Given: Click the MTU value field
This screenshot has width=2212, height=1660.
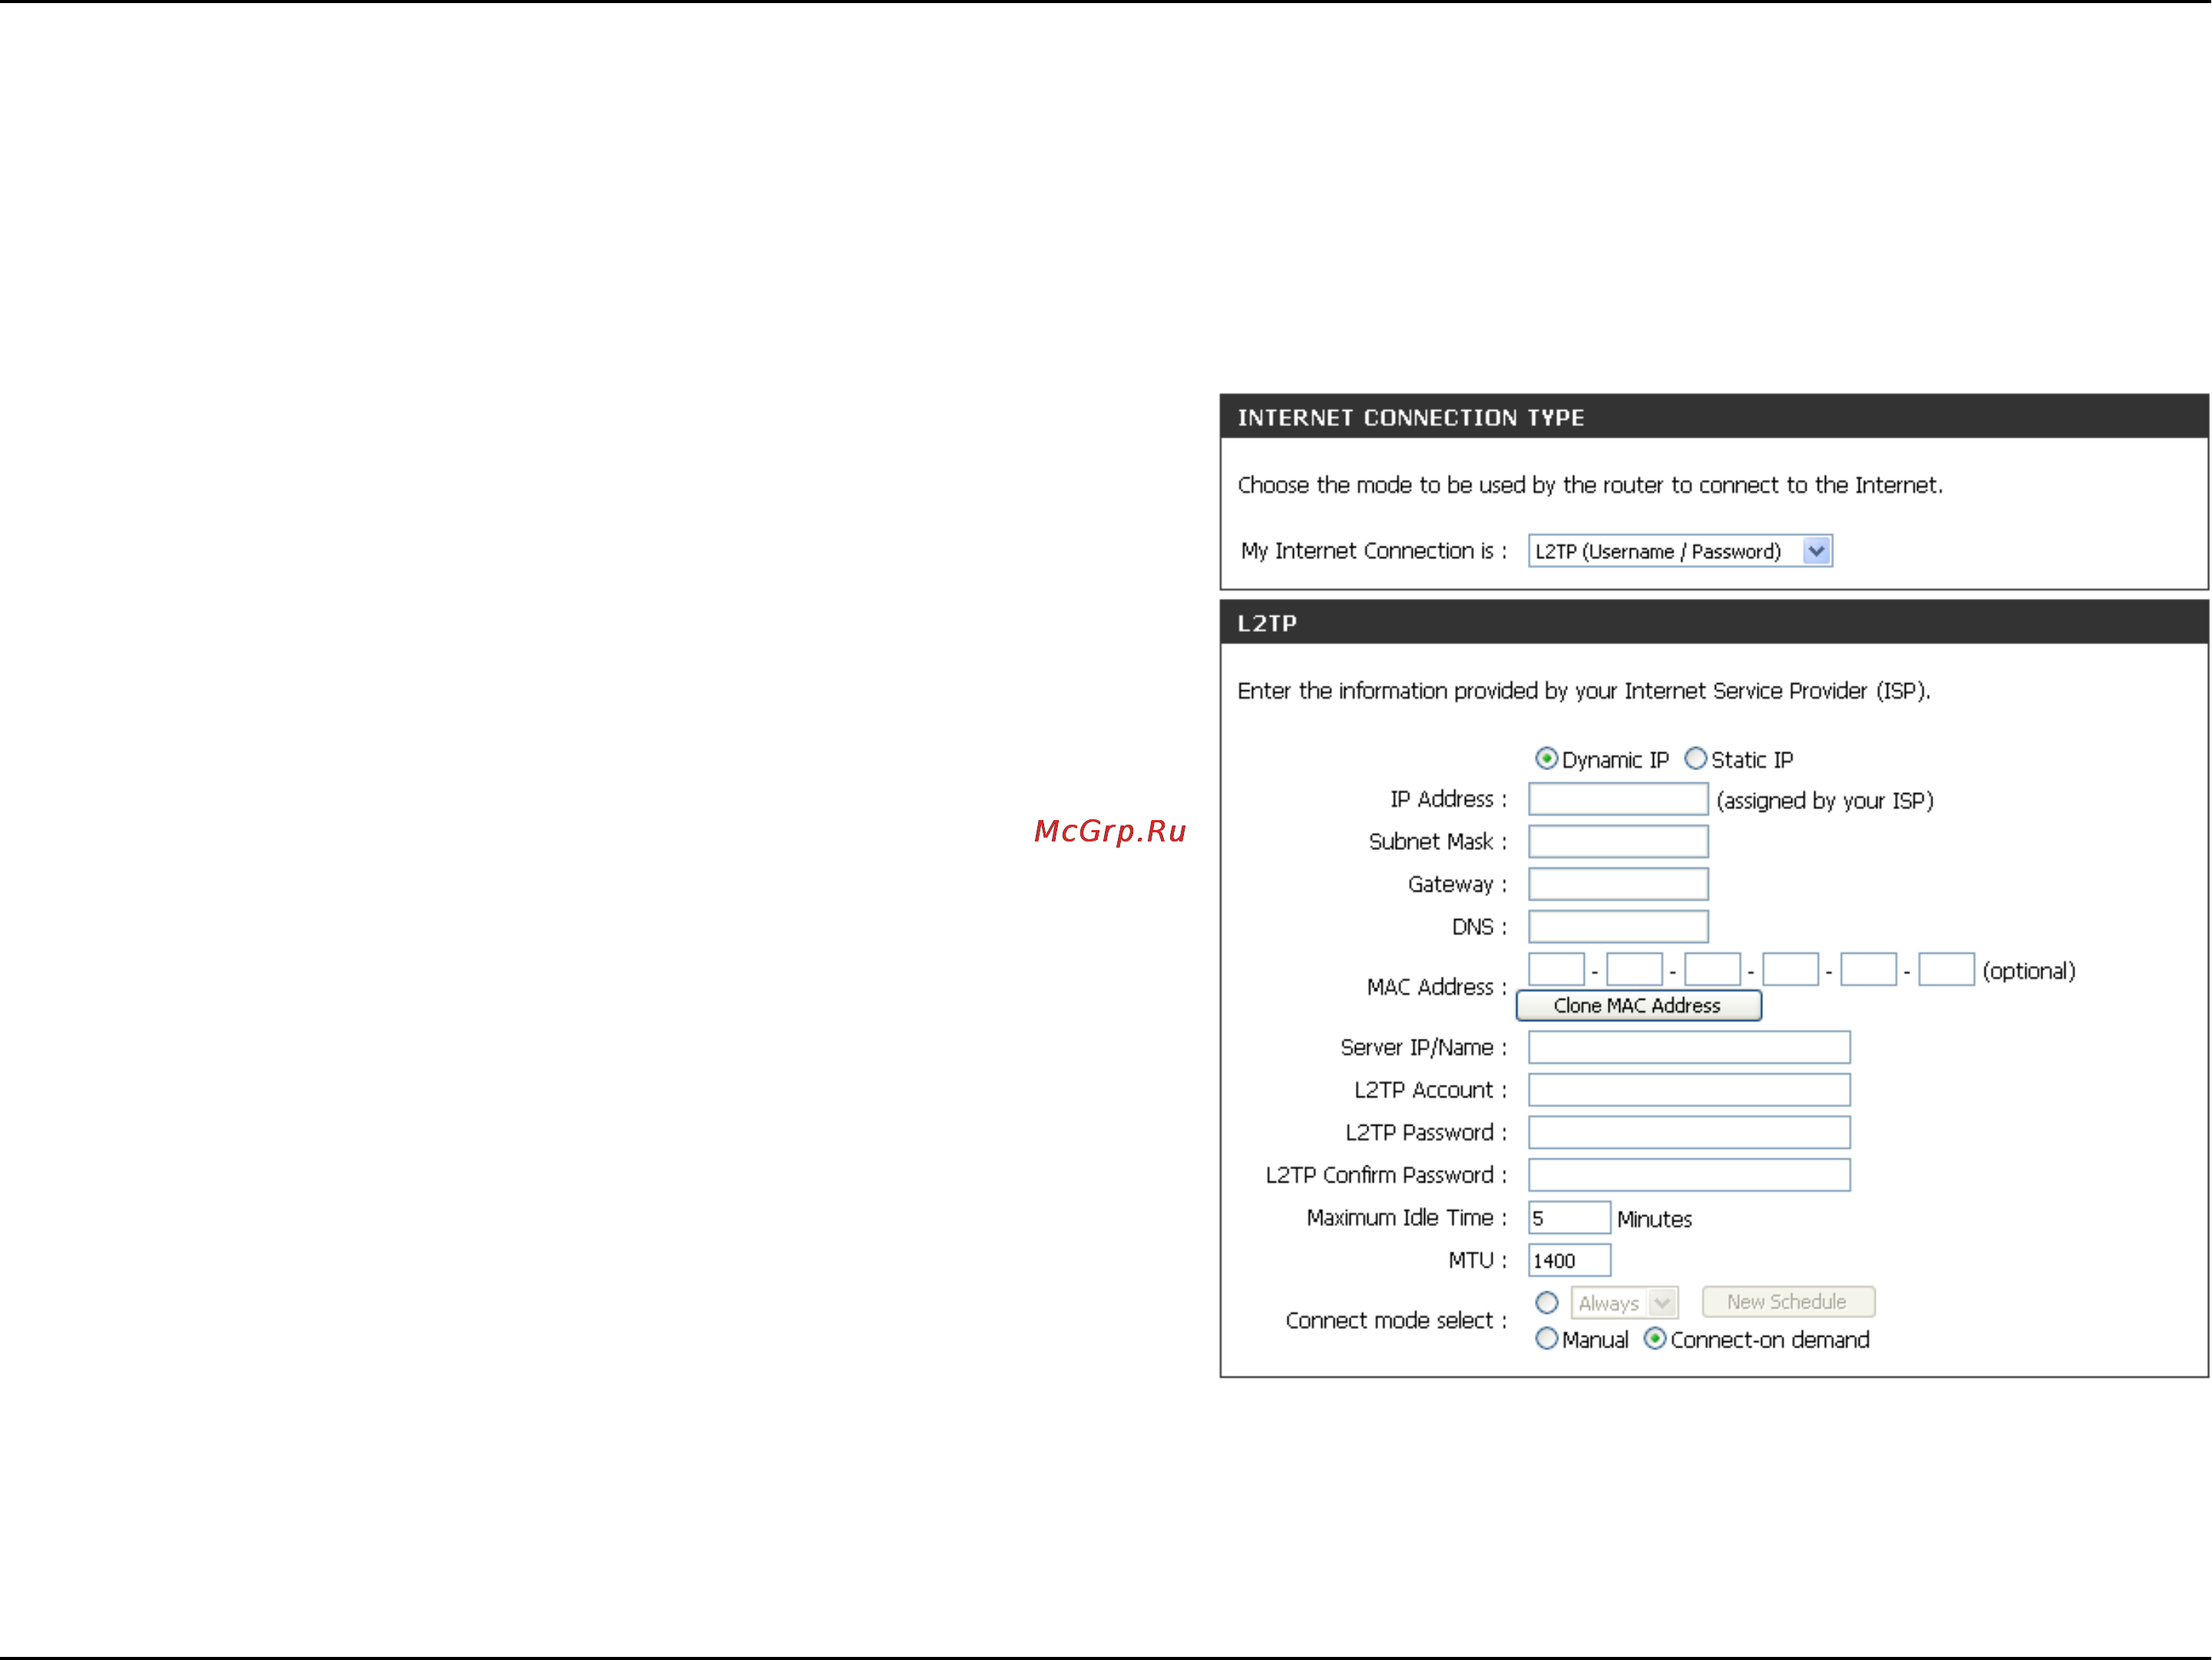Looking at the screenshot, I should (1569, 1261).
